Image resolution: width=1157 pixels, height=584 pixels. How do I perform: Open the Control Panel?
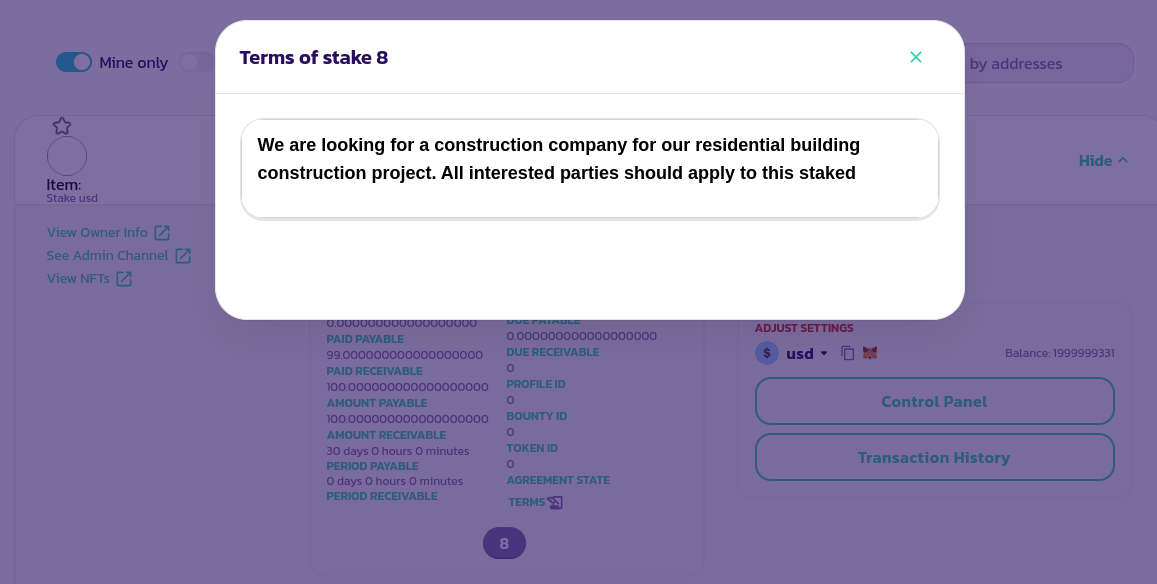coord(934,401)
